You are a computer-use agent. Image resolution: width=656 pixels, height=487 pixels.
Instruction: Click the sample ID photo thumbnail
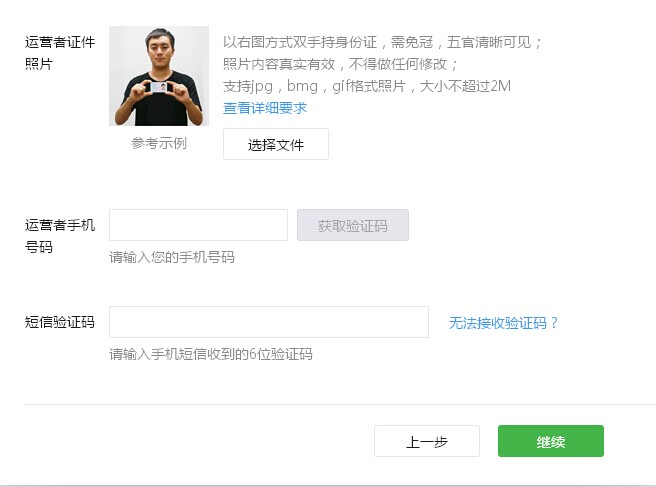(159, 76)
